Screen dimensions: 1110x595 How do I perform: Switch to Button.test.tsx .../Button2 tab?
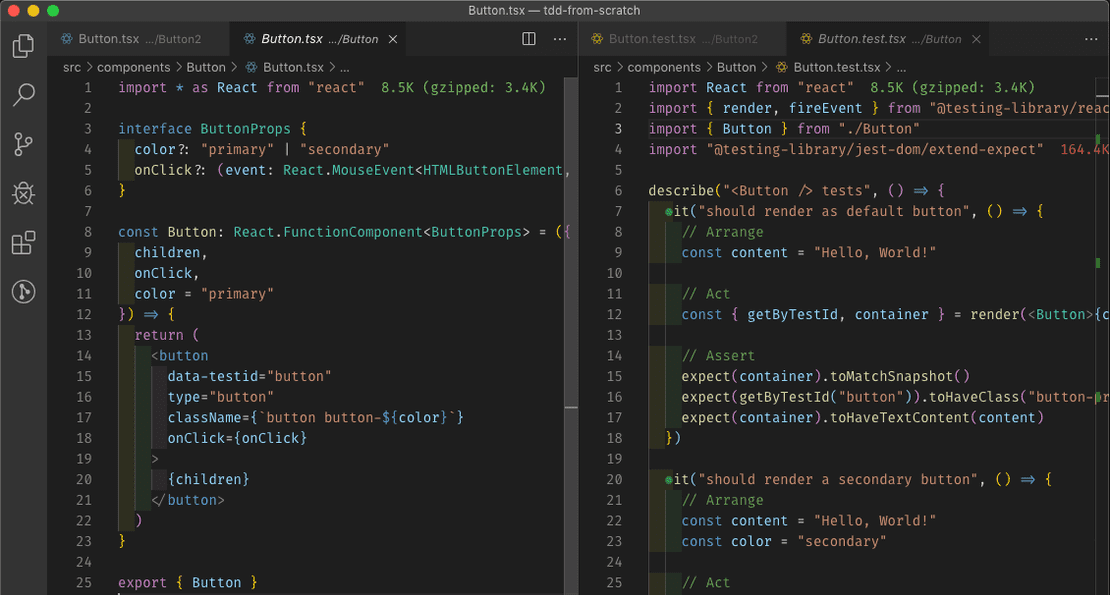(x=682, y=39)
